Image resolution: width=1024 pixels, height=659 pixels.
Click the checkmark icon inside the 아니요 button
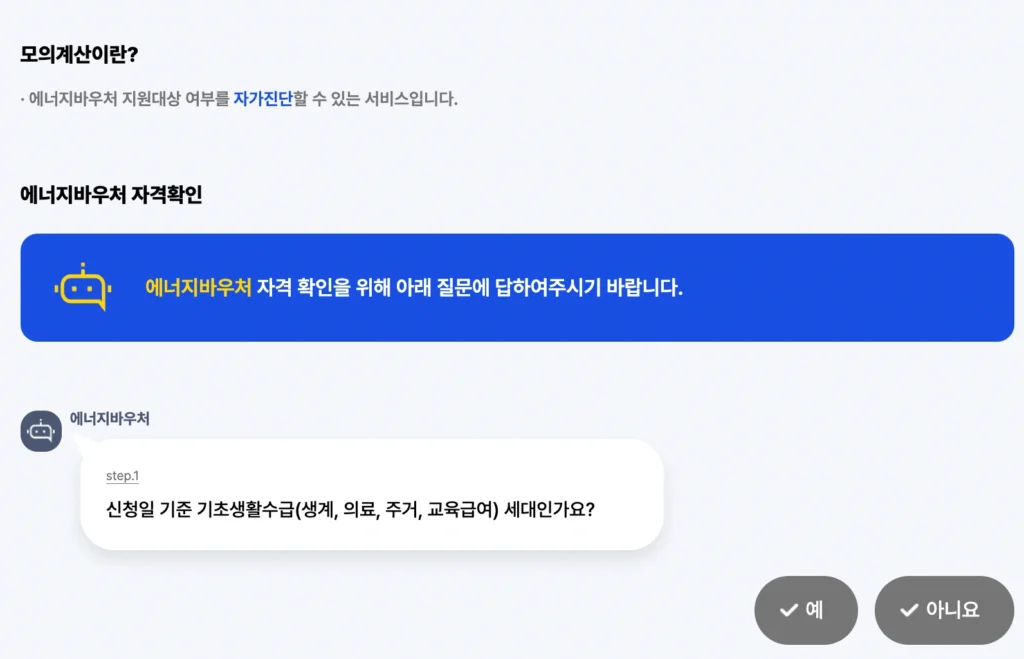(910, 610)
